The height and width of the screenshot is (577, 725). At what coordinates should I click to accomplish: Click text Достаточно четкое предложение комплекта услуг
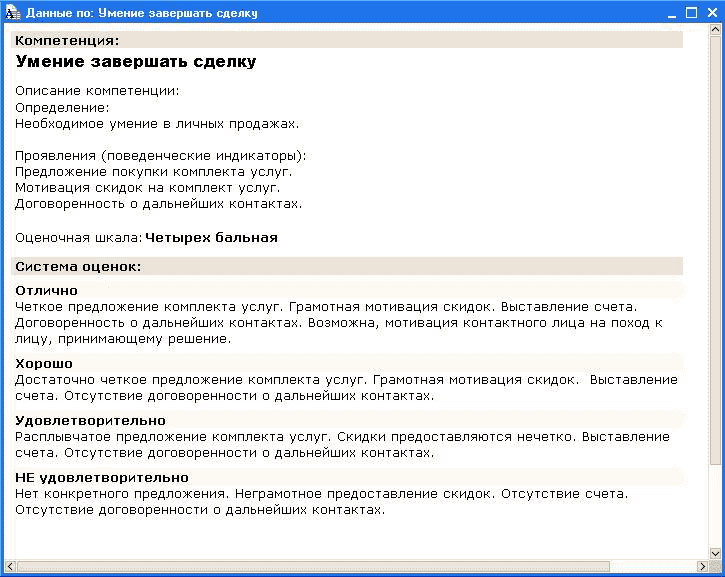tap(190, 380)
